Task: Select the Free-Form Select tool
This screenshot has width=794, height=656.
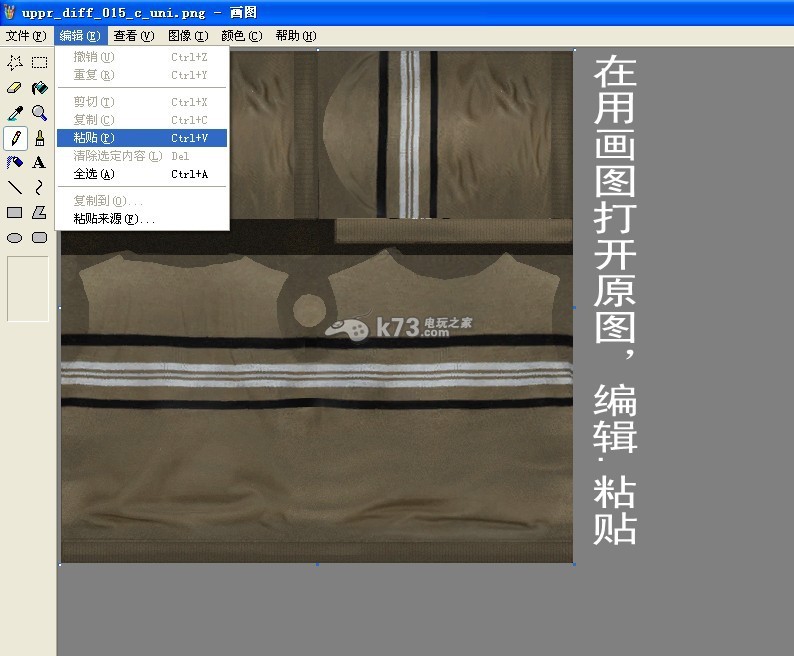Action: 15,62
